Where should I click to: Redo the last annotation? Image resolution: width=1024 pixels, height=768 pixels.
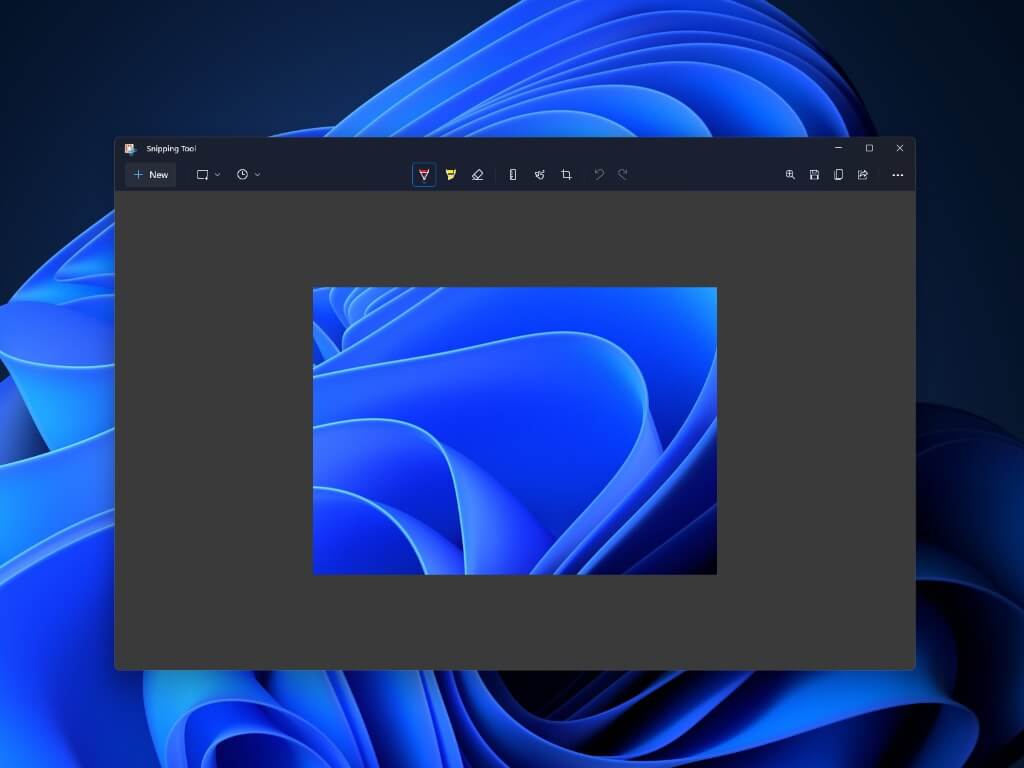click(x=622, y=175)
